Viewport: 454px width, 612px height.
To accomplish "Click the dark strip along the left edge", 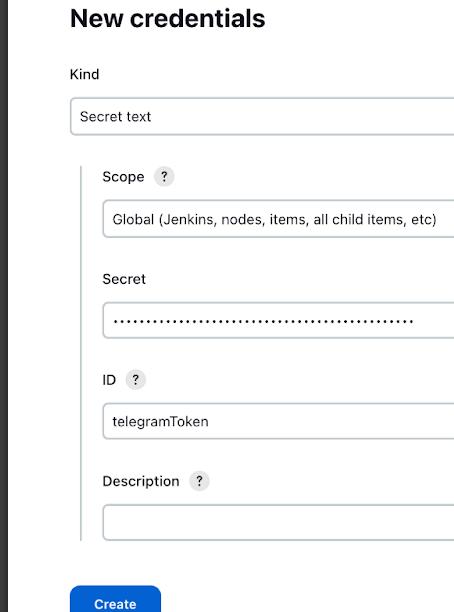I will [x=4, y=306].
